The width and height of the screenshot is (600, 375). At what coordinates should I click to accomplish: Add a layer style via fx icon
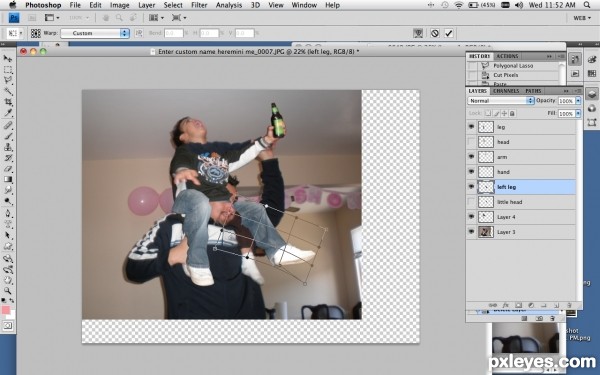[505, 305]
